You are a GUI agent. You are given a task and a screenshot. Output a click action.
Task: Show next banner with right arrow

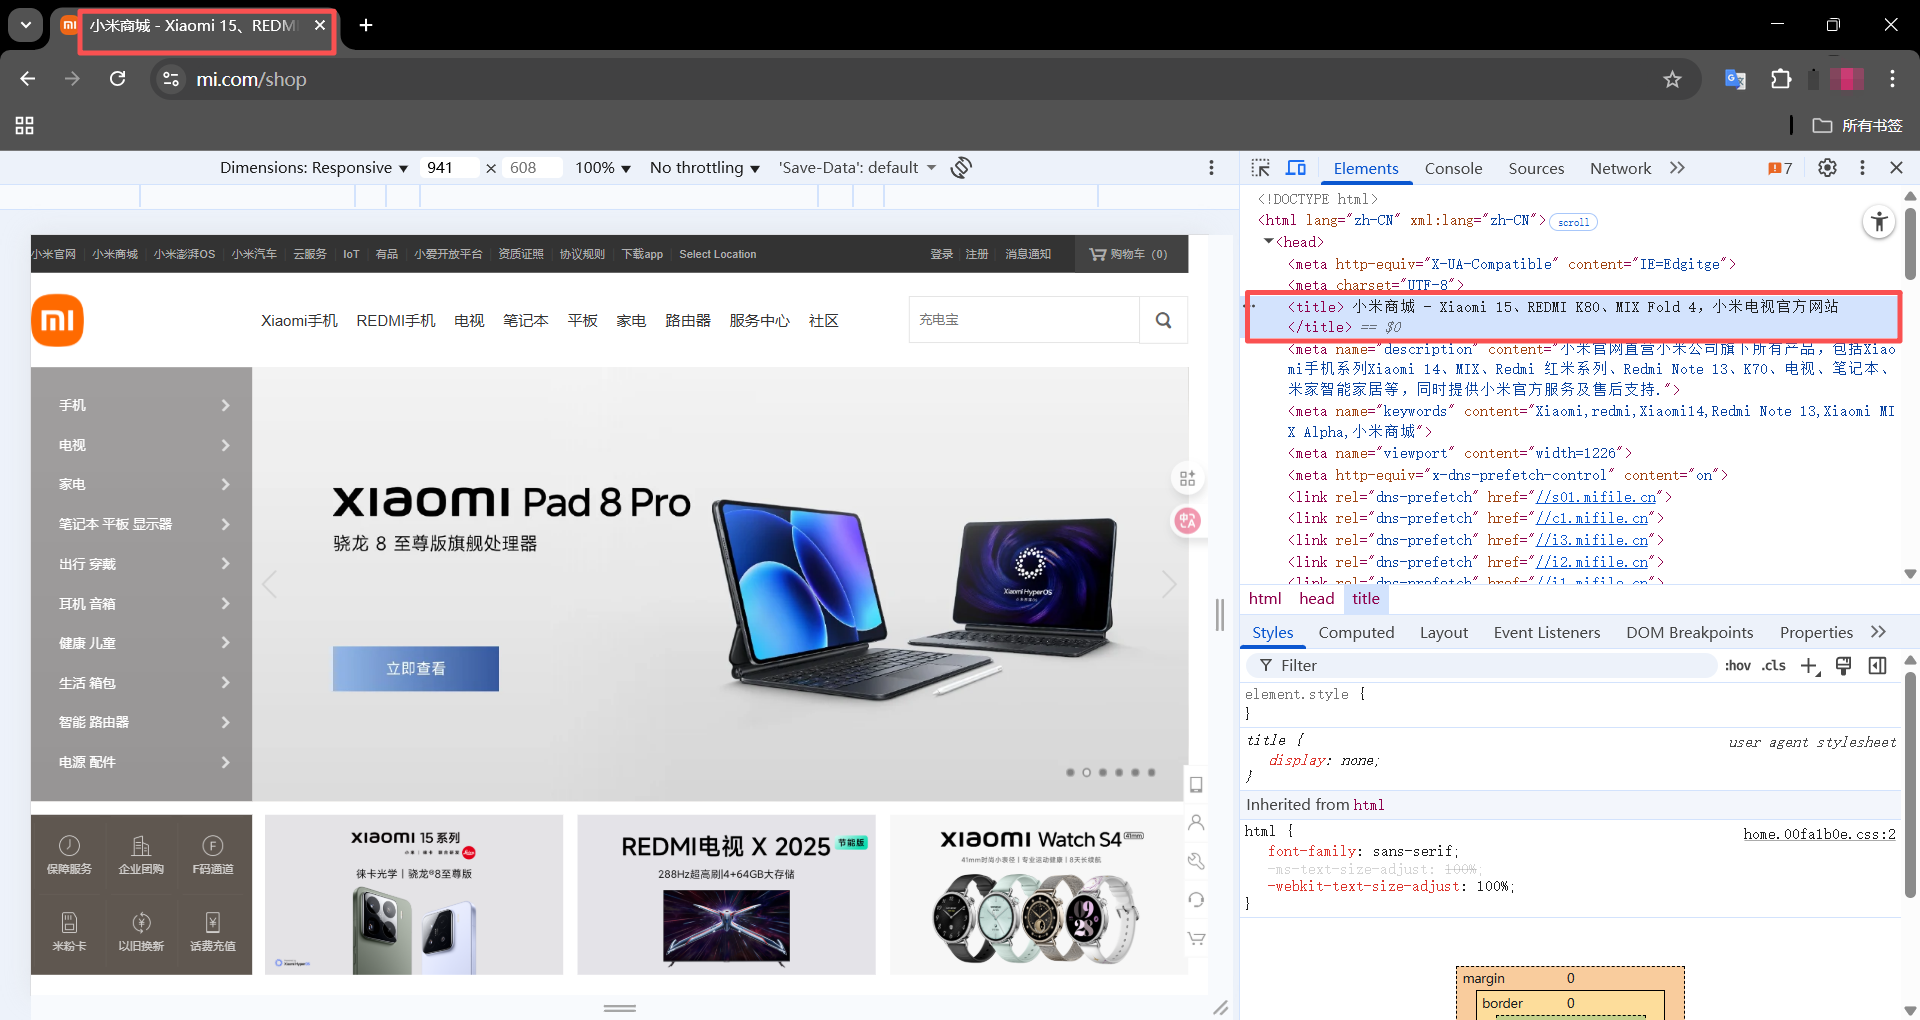[1169, 584]
